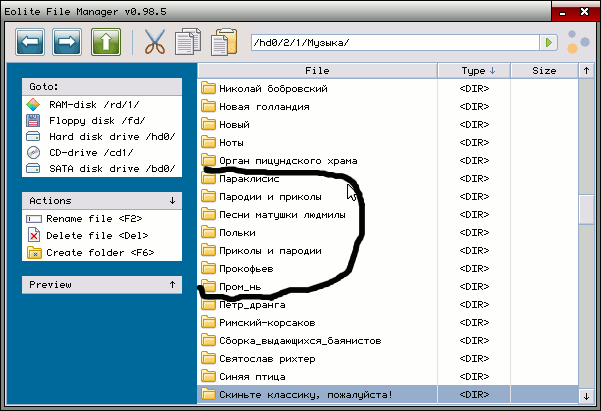Click the Cut scissors icon
The height and width of the screenshot is (411, 601).
point(154,42)
